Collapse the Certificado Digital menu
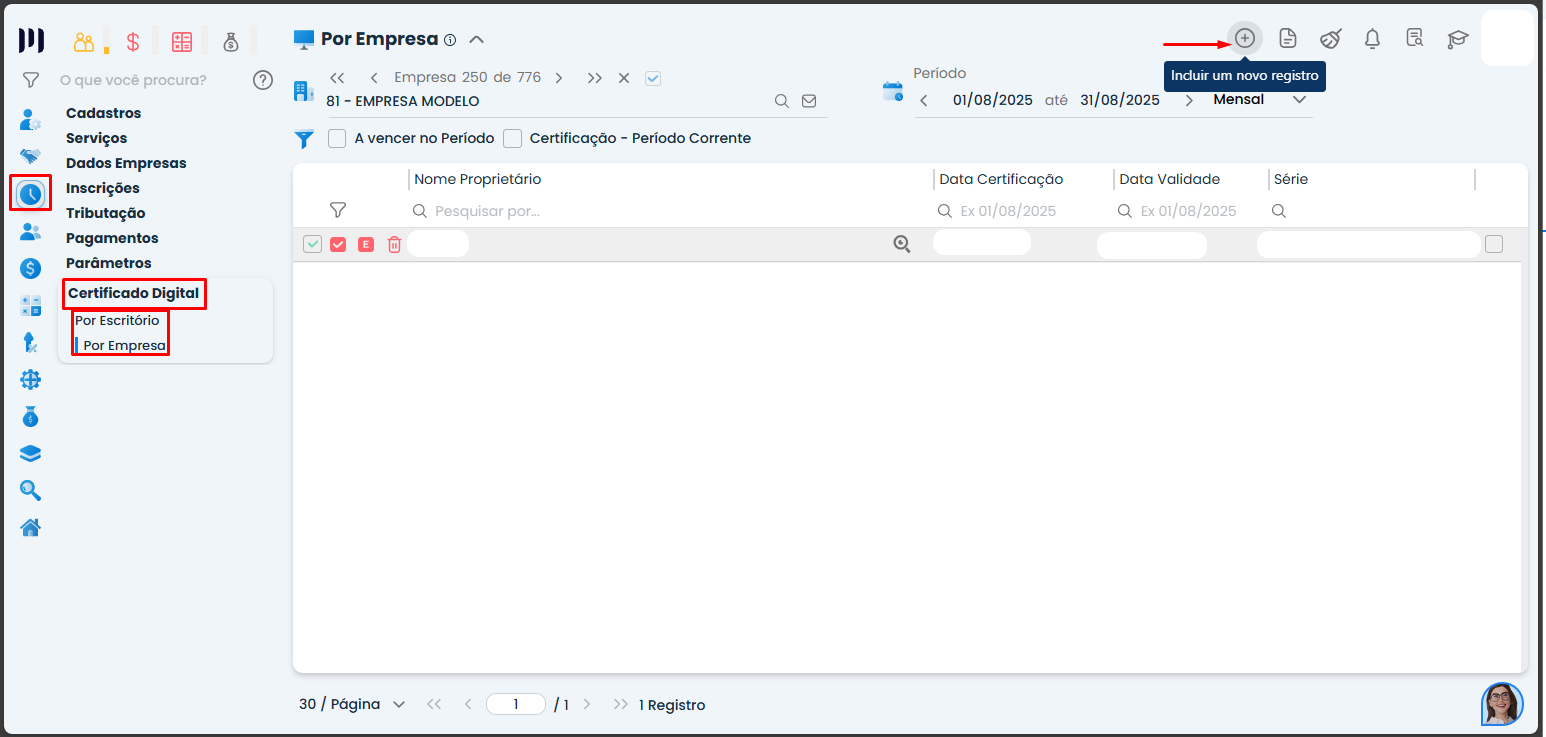 coord(134,293)
